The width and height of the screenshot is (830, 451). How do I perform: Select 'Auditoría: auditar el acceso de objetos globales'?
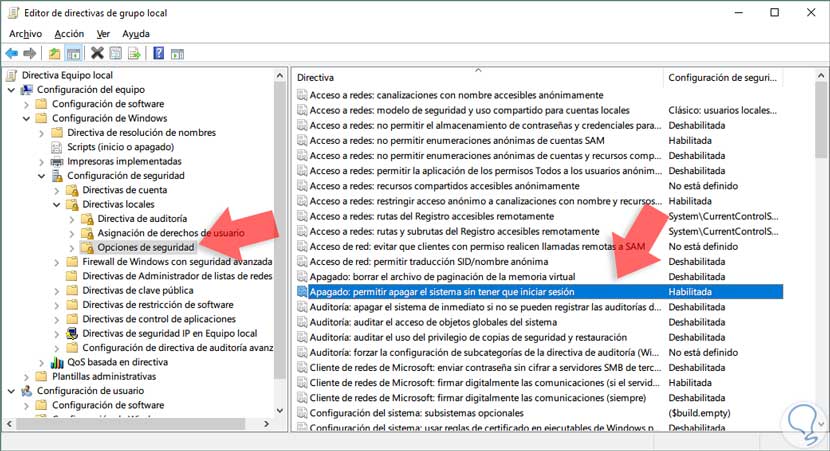tap(433, 322)
